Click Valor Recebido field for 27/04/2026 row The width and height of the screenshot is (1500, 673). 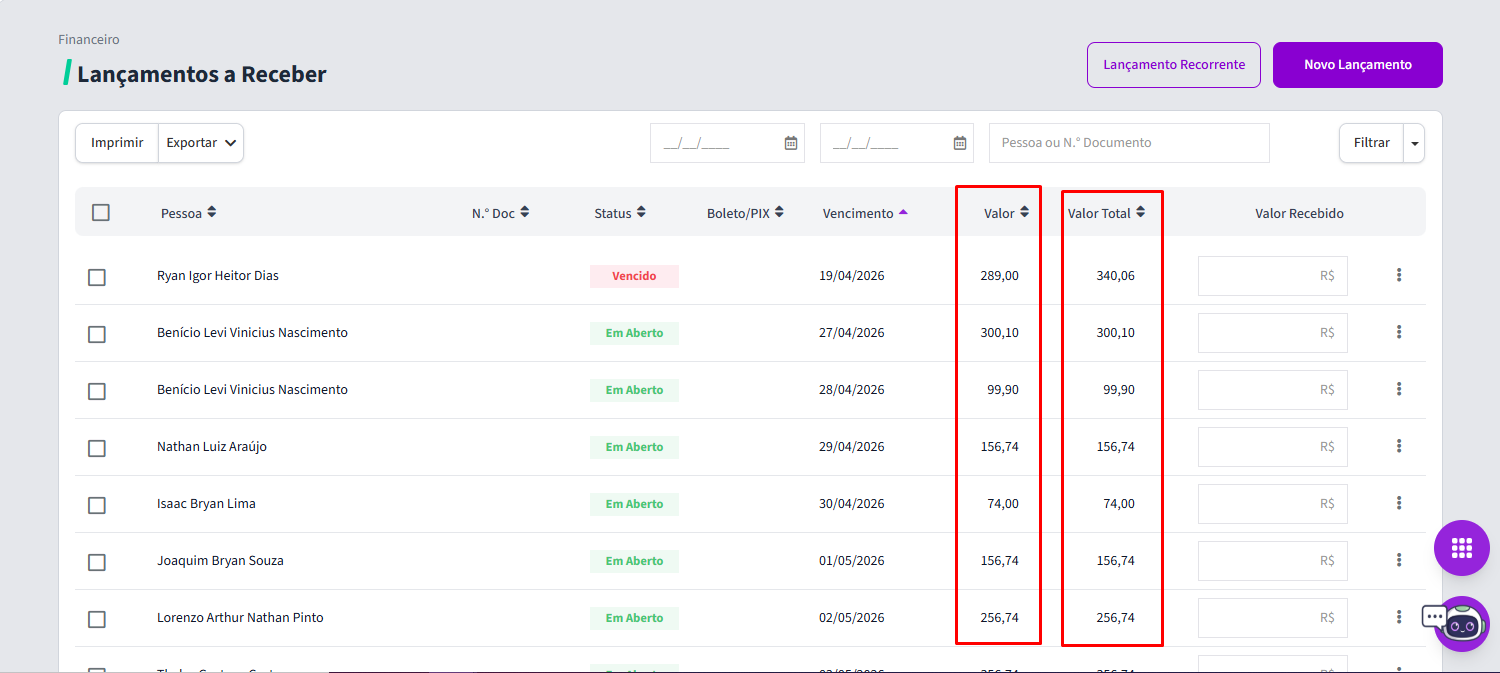[1273, 333]
